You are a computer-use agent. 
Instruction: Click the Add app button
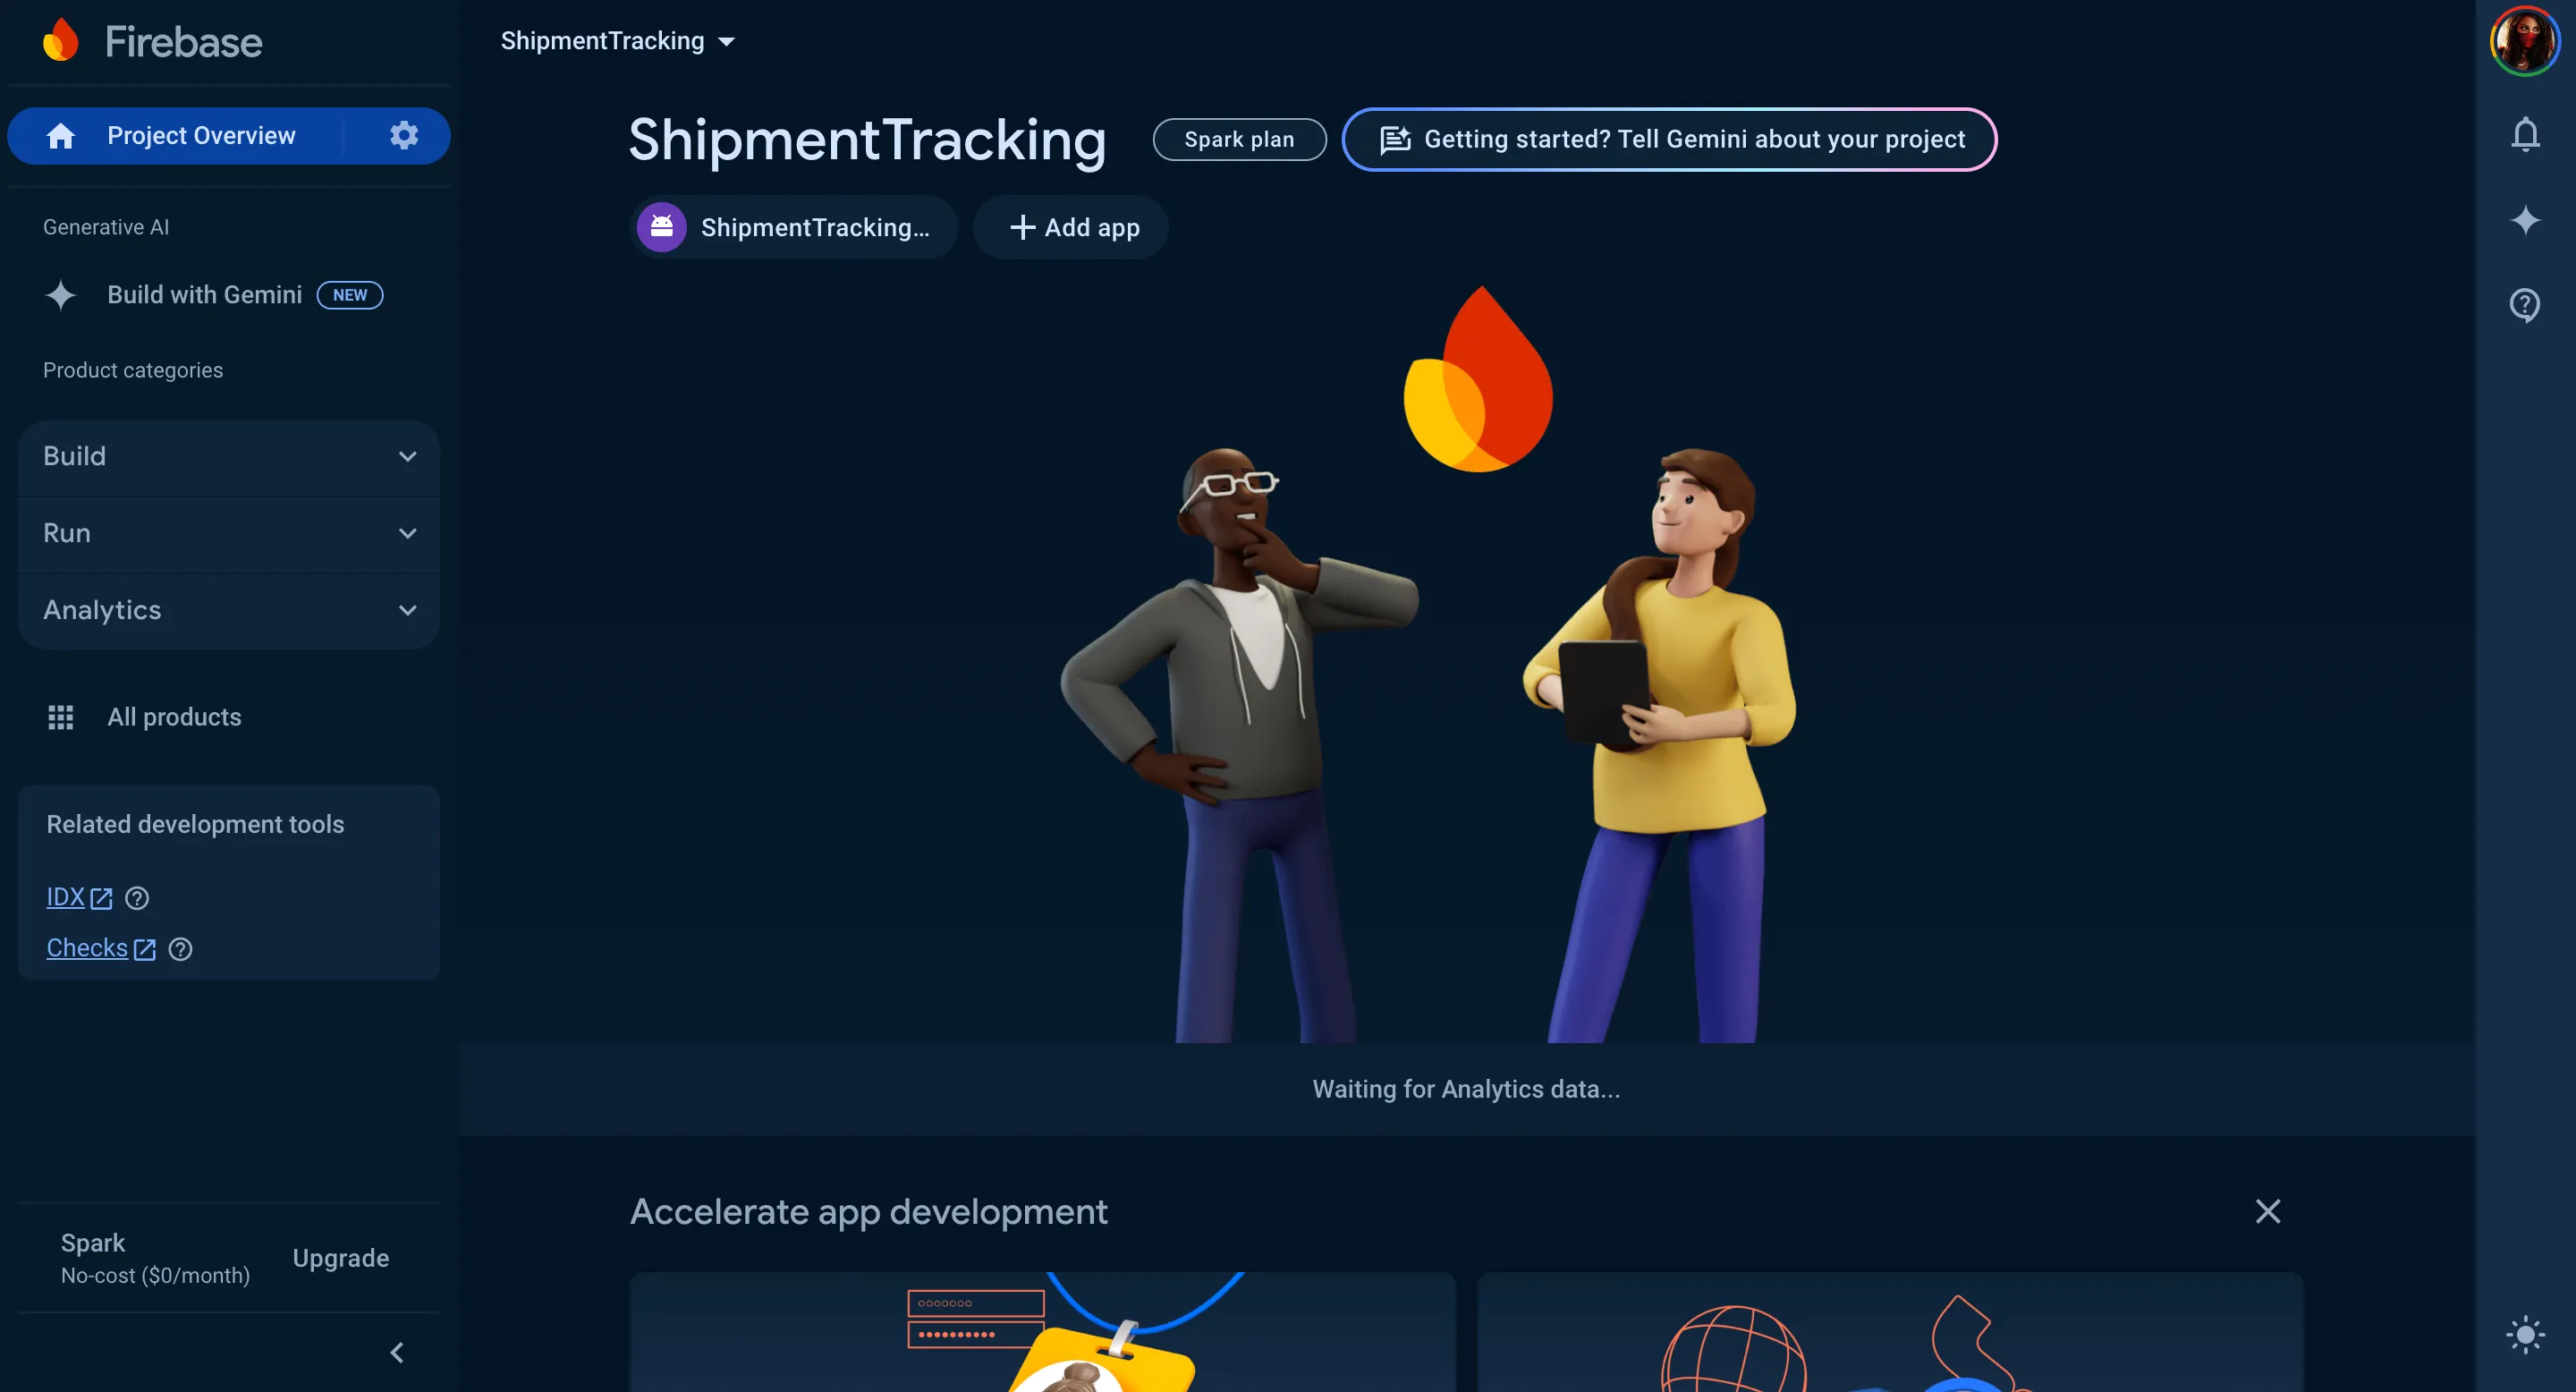click(x=1072, y=228)
